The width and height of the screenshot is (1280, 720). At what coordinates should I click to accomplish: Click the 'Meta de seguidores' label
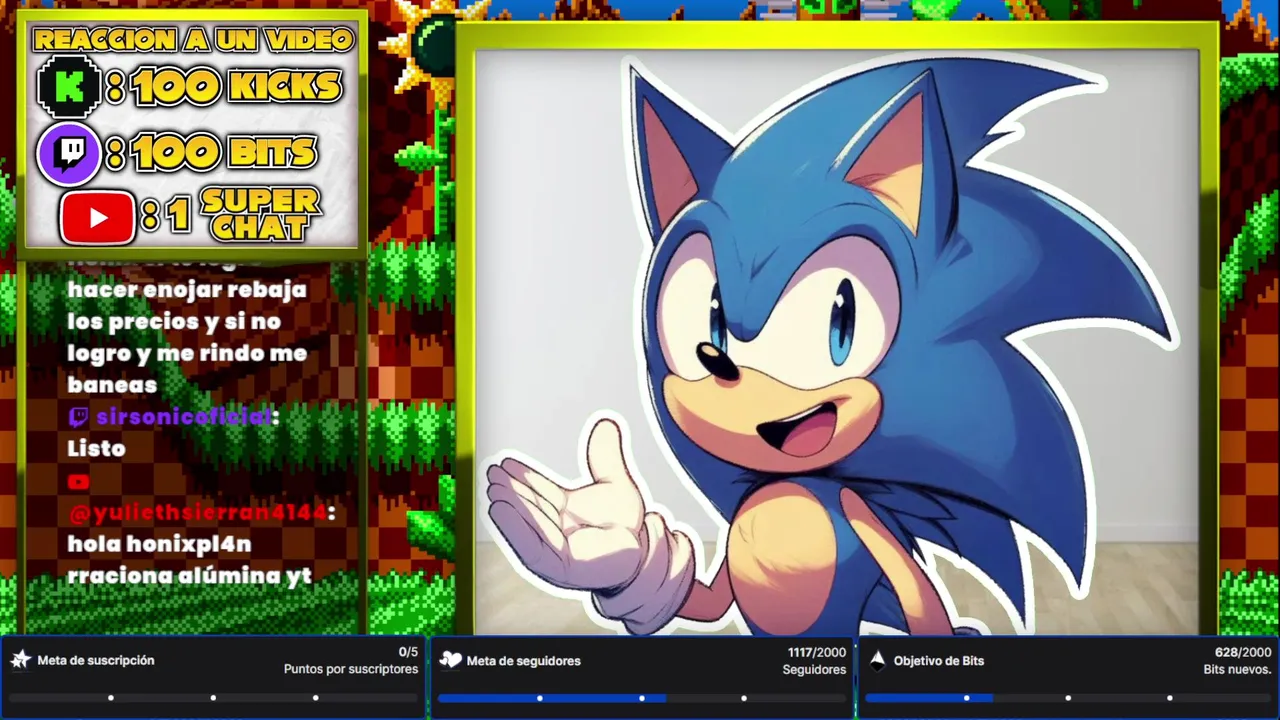click(x=523, y=661)
